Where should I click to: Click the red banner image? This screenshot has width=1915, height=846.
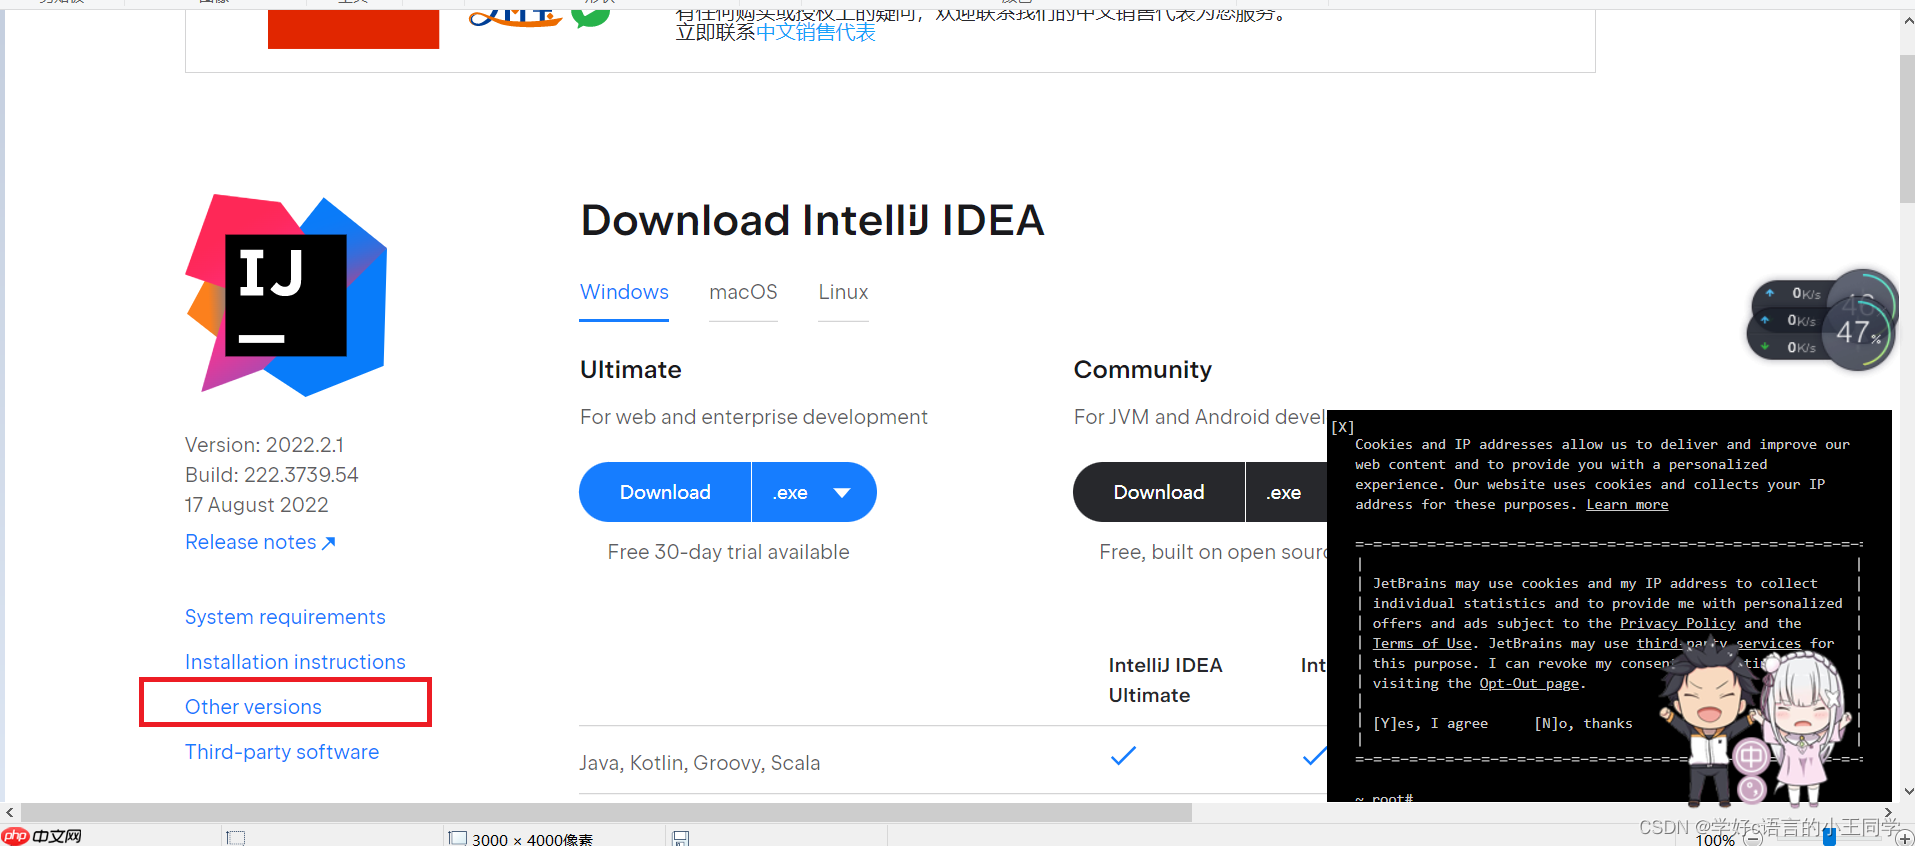353,29
